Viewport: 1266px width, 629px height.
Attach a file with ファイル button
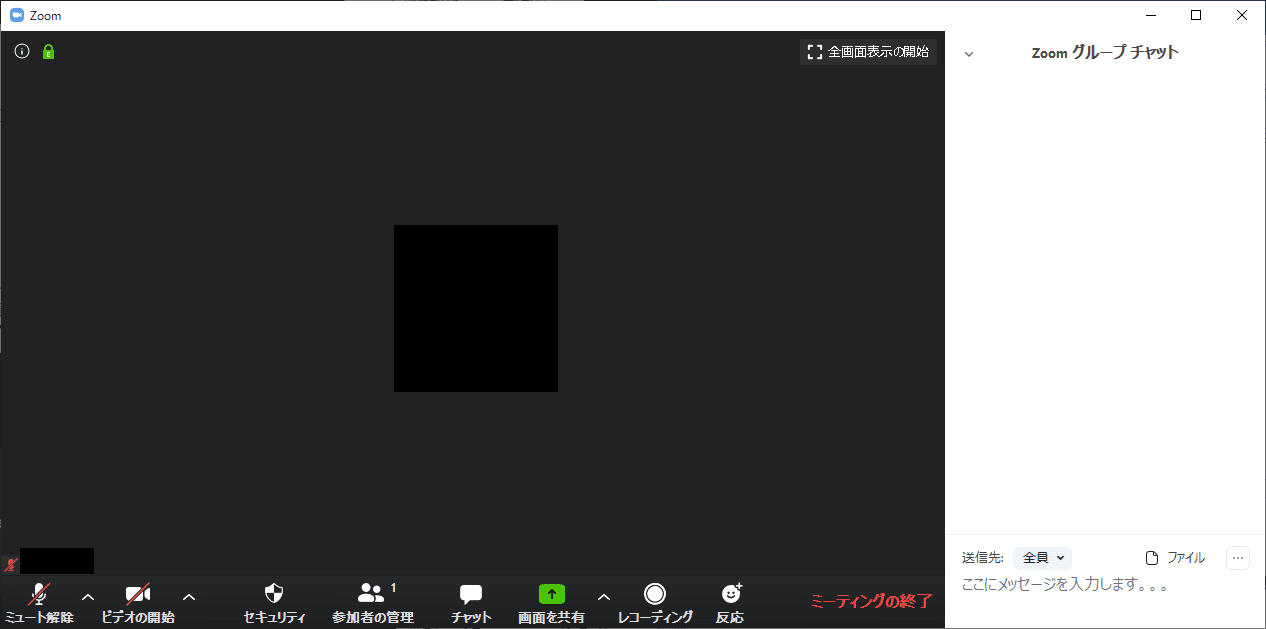1175,558
